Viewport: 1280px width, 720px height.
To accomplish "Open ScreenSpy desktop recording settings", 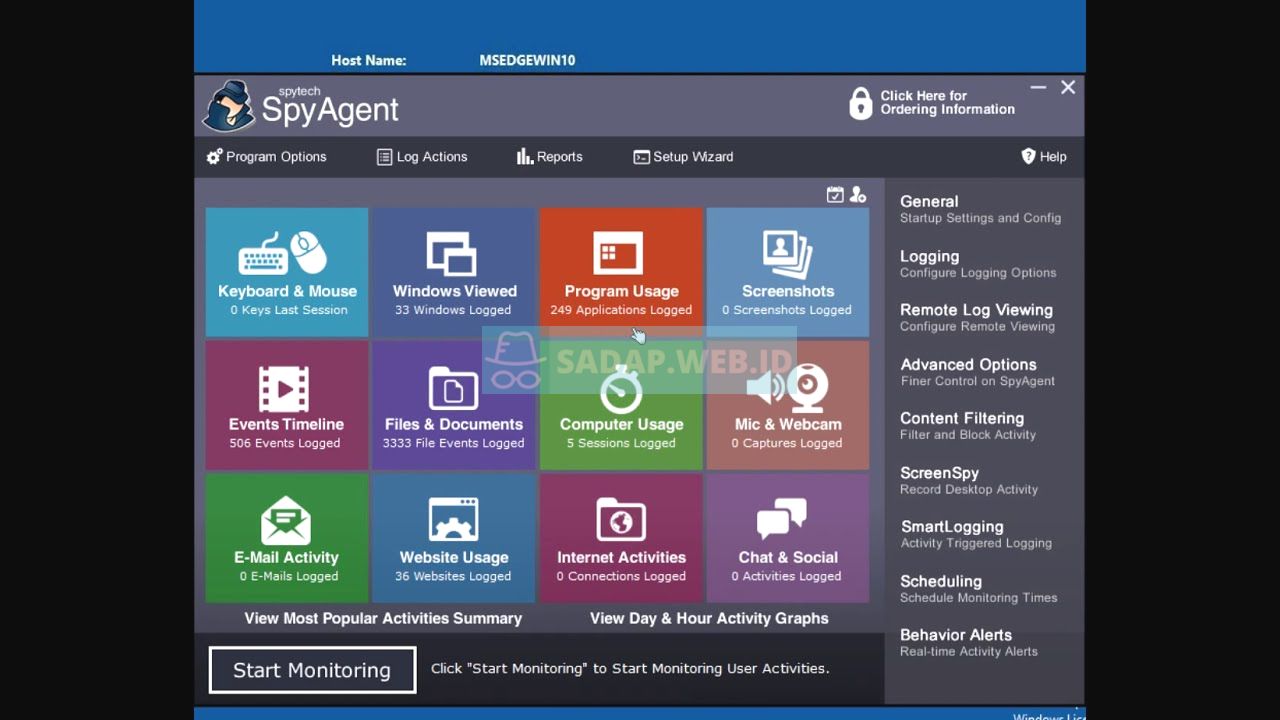I will click(x=969, y=481).
